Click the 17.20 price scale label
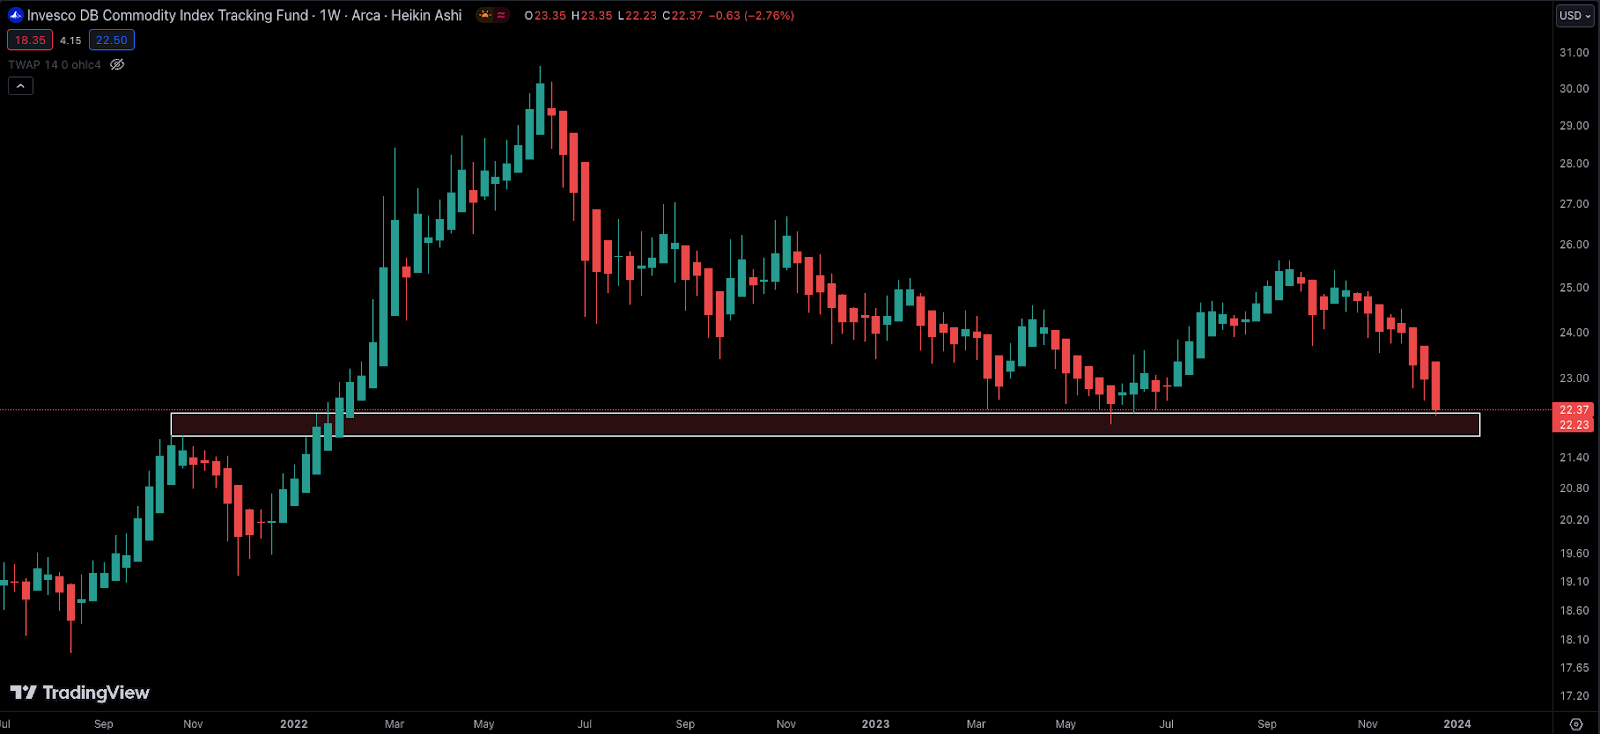This screenshot has height=734, width=1600. 1574,696
